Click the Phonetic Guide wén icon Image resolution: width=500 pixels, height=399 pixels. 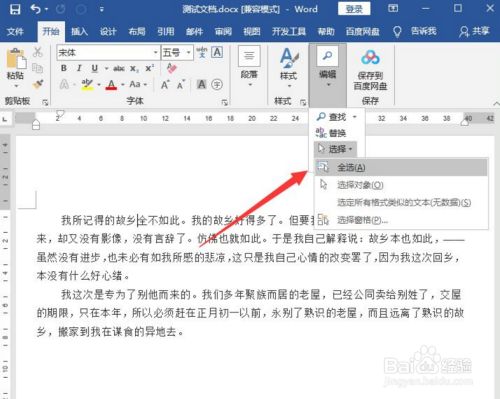pos(202,52)
